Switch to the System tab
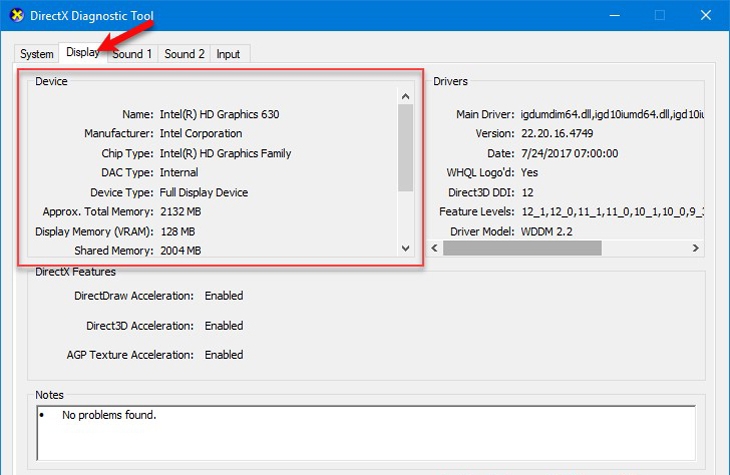This screenshot has width=730, height=475. point(36,54)
